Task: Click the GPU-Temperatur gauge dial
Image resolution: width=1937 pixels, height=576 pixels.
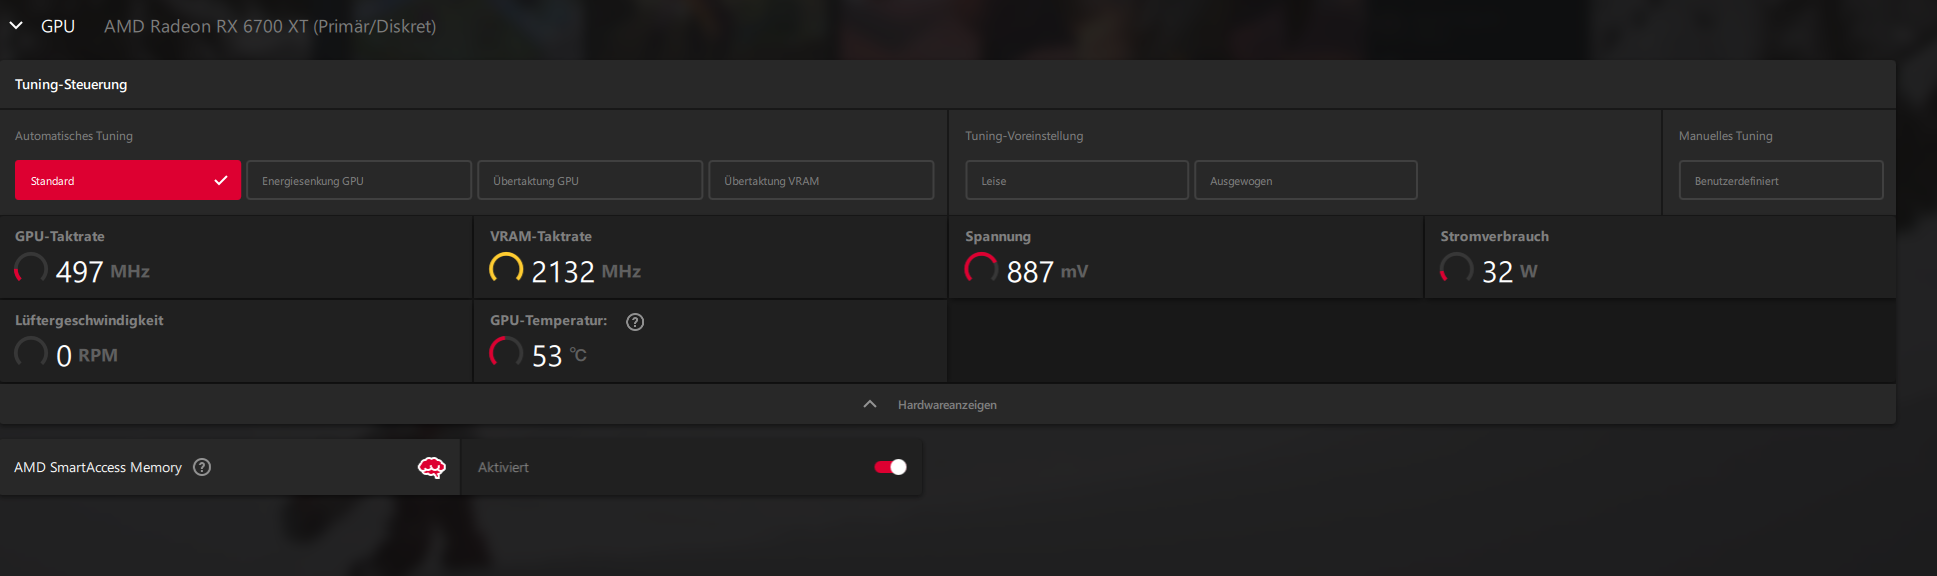Action: coord(506,352)
